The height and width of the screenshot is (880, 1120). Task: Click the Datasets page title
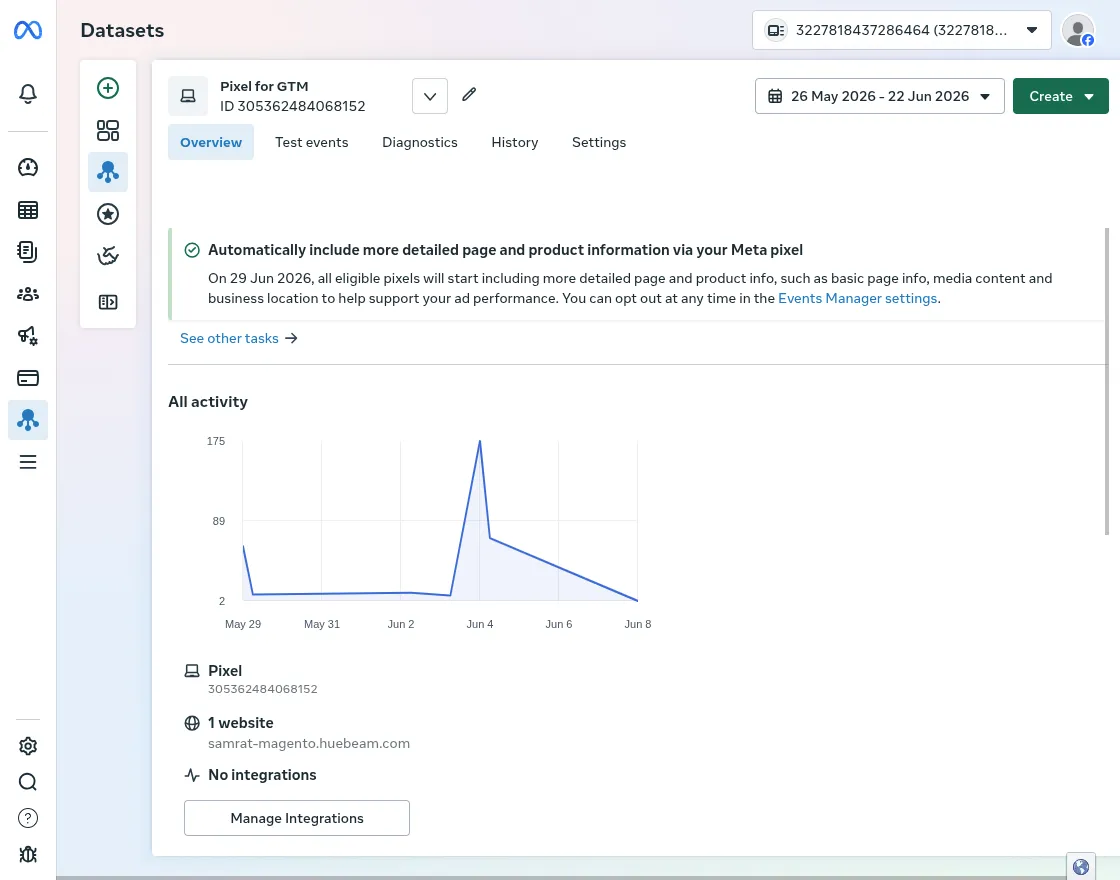coord(122,30)
